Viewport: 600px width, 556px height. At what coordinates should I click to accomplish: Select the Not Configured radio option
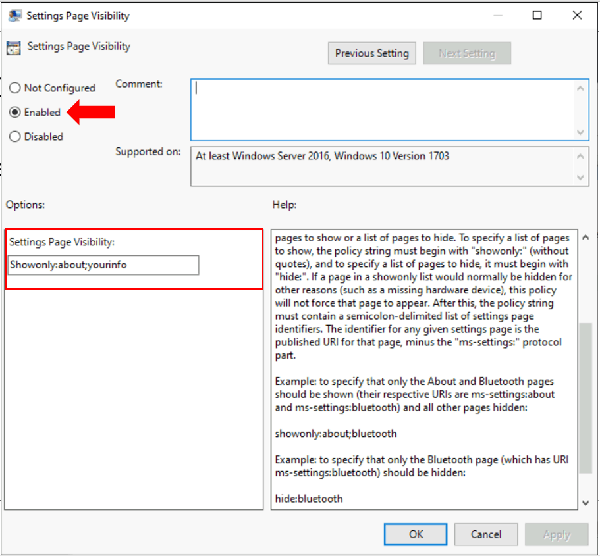point(15,88)
